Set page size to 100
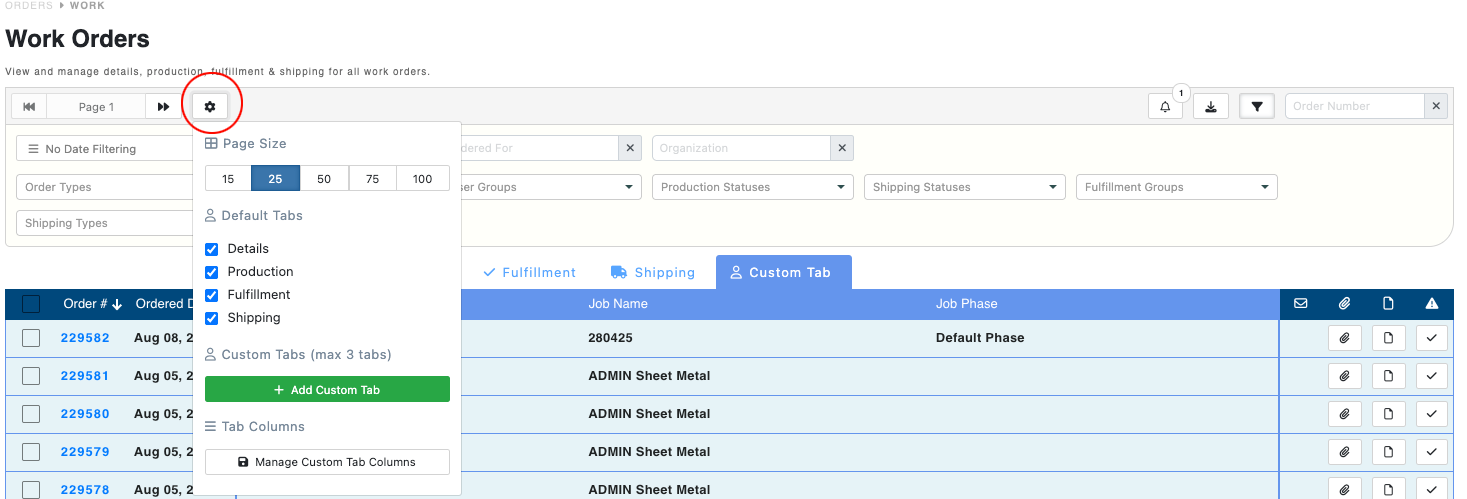The width and height of the screenshot is (1467, 499). tap(423, 179)
